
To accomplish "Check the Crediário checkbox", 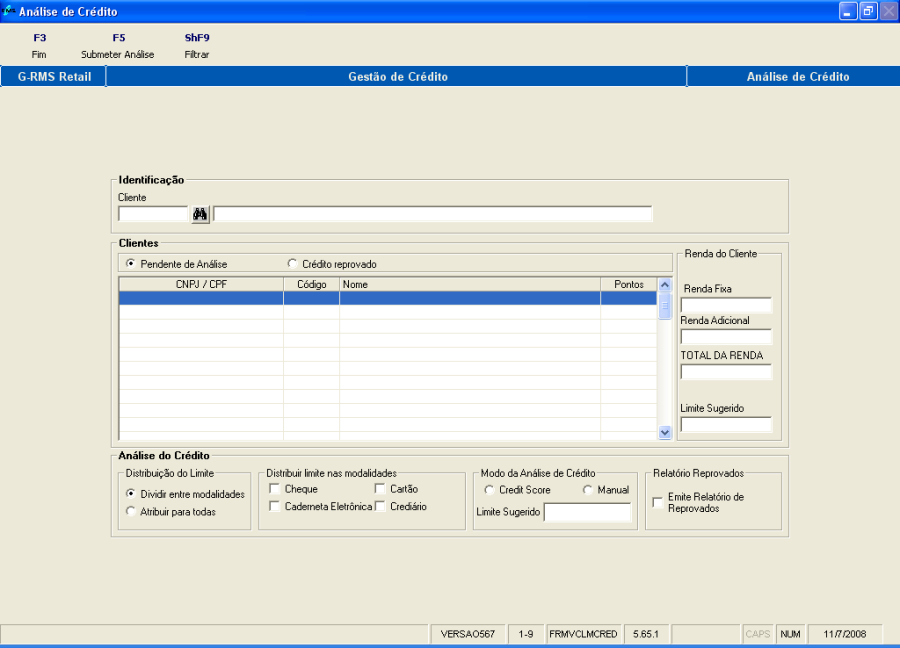I will click(379, 506).
